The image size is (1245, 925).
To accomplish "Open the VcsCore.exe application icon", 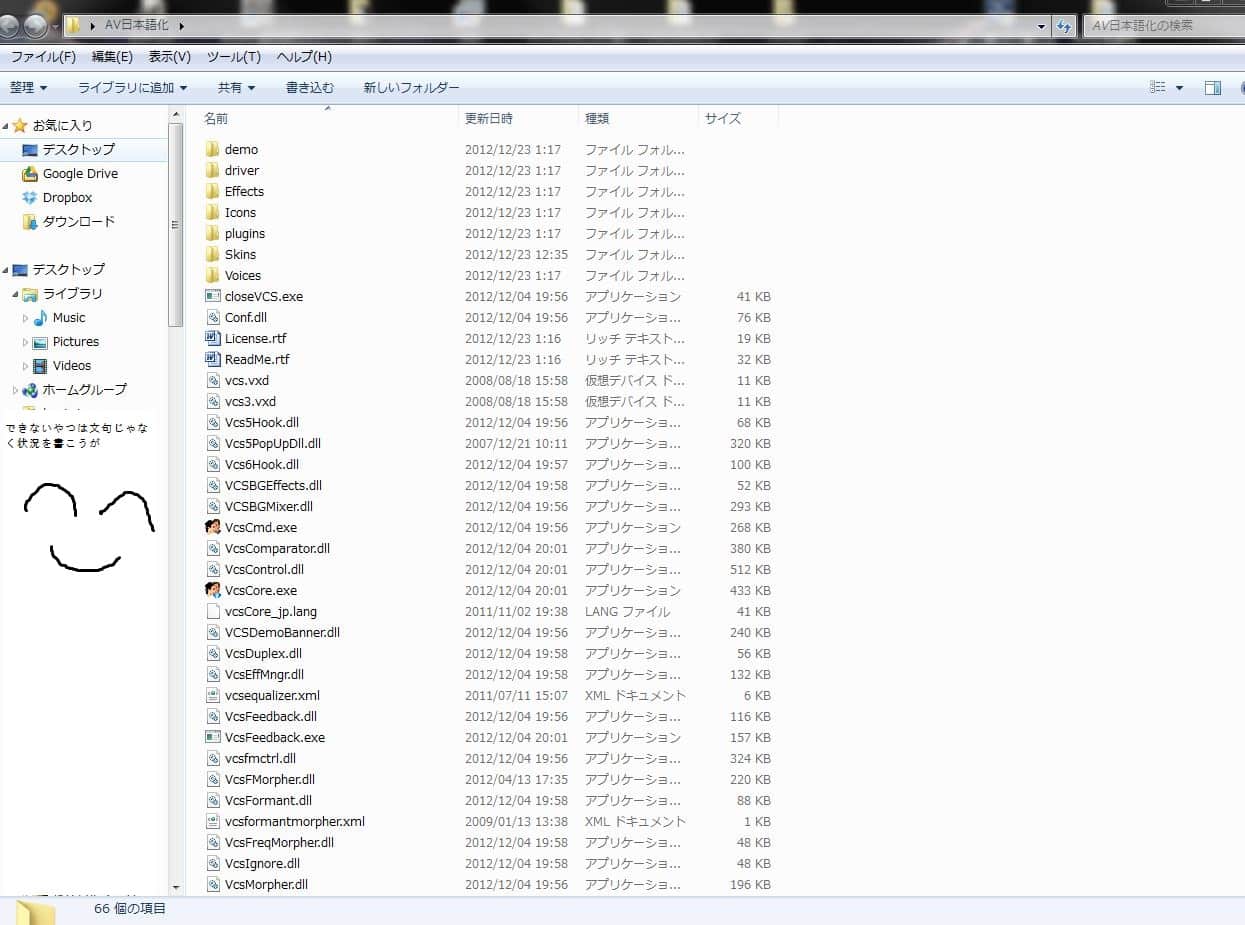I will tap(212, 590).
